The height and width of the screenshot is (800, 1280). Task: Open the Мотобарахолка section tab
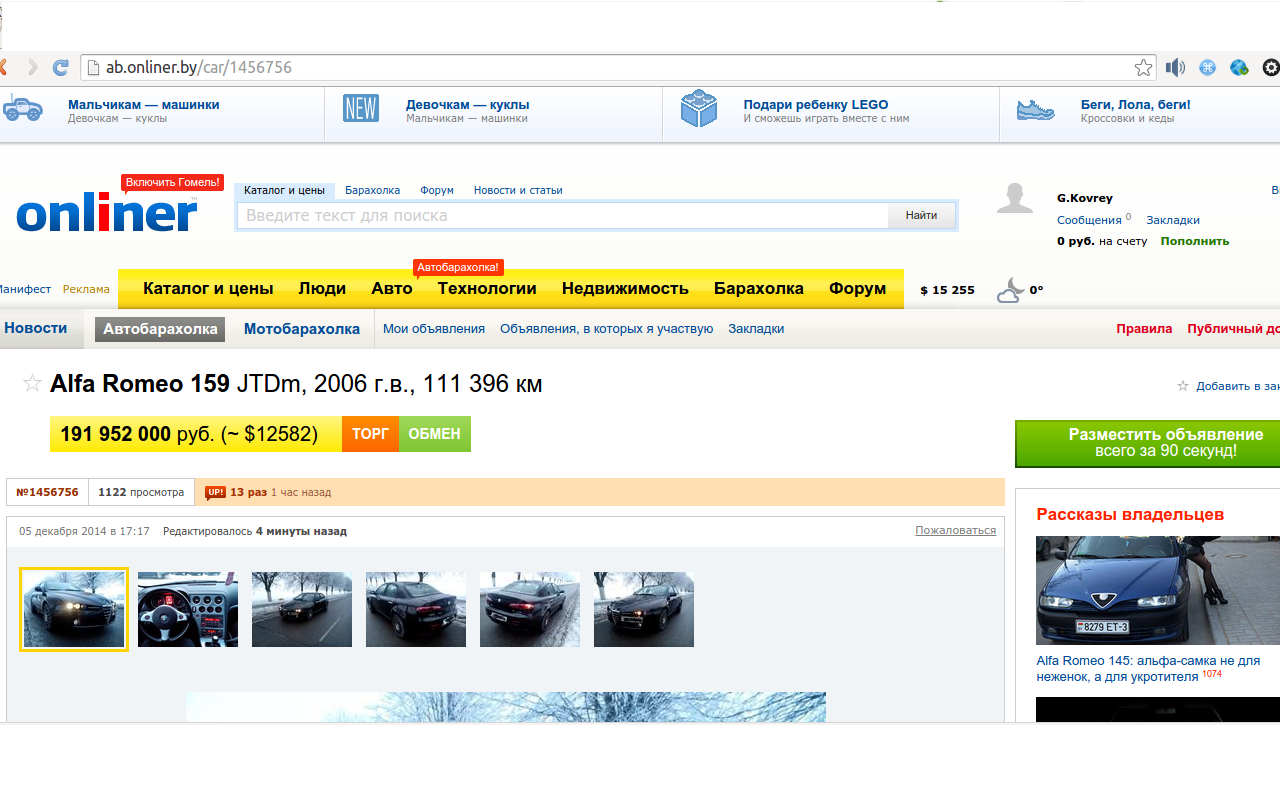[x=302, y=329]
